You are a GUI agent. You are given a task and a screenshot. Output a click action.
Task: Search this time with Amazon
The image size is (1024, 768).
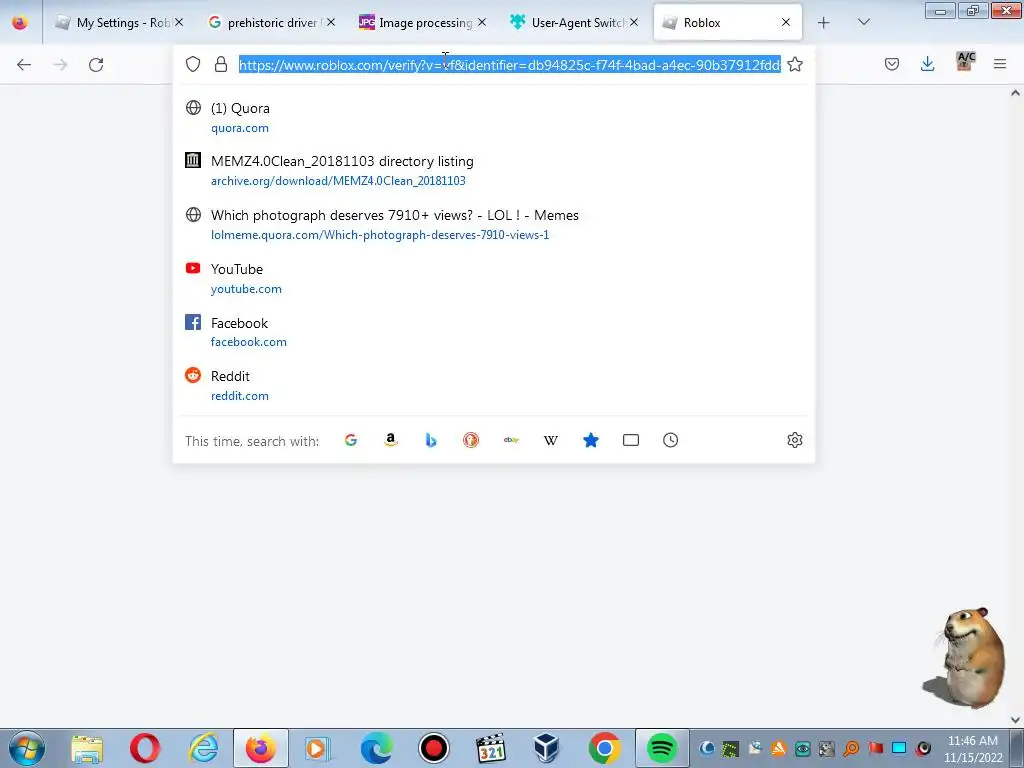pos(391,440)
